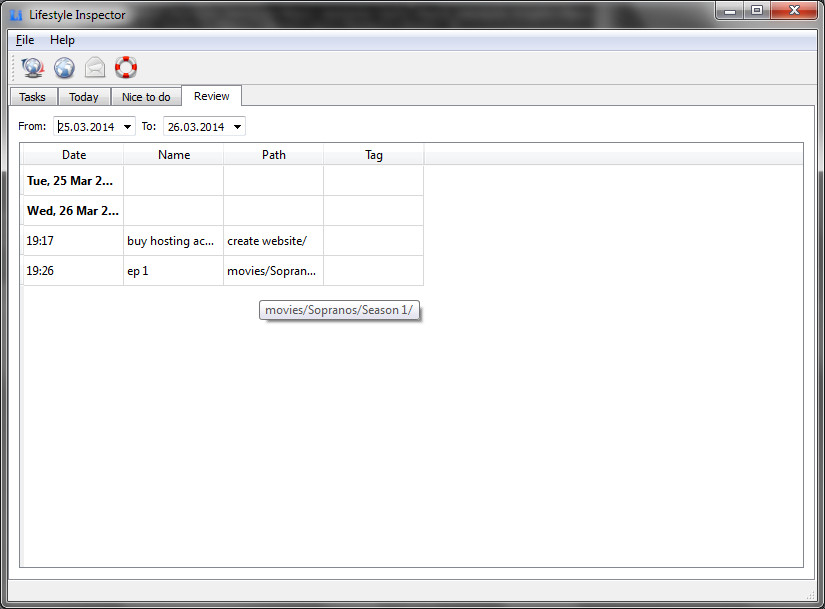This screenshot has width=825, height=609.
Task: Click the 'create website/' path cell
Action: coord(274,241)
